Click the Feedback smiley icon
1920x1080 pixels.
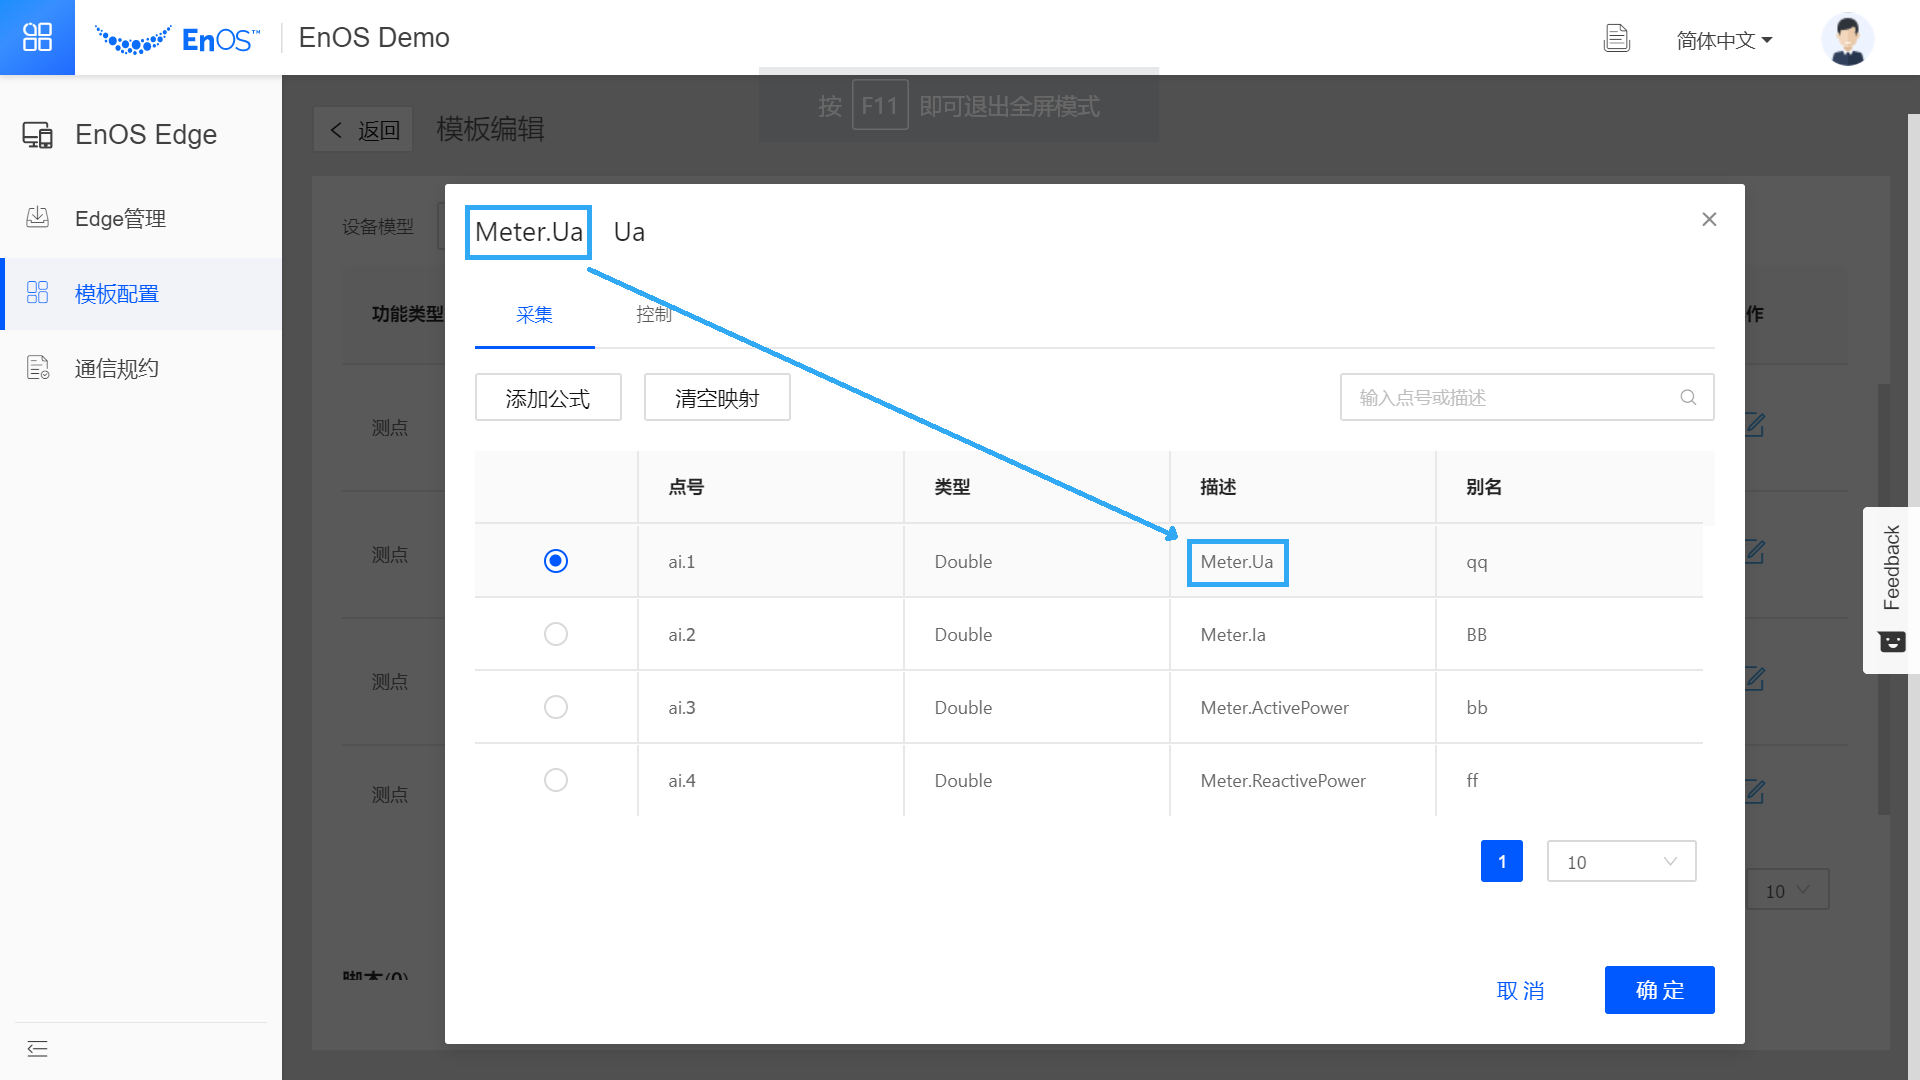(1892, 641)
